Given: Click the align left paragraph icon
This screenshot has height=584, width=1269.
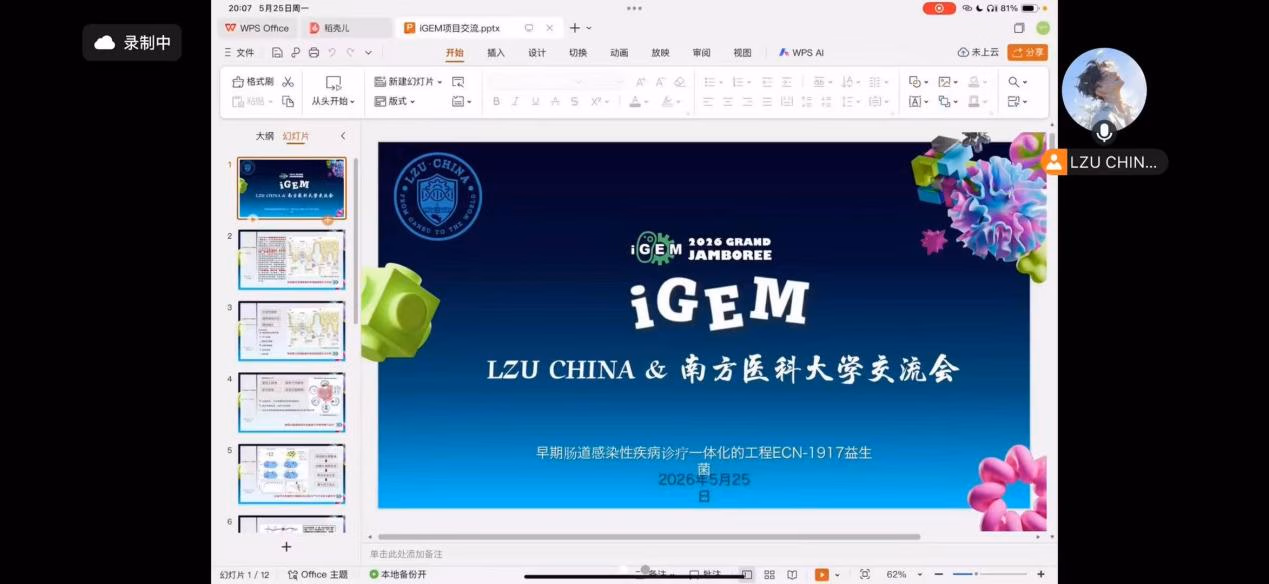Looking at the screenshot, I should click(708, 101).
